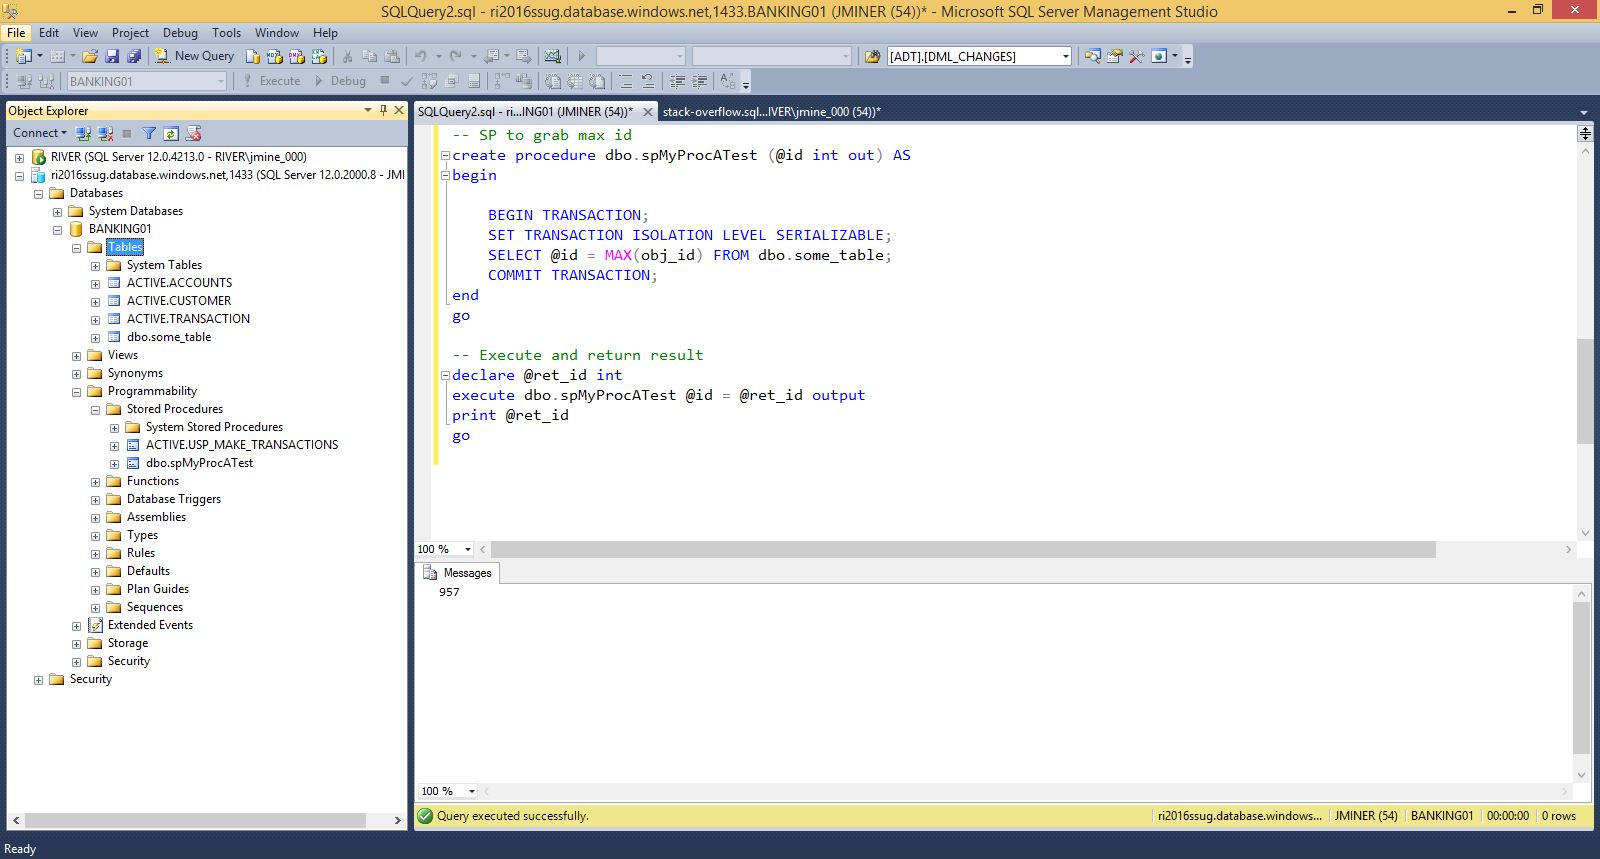Open the File menu

(x=16, y=32)
